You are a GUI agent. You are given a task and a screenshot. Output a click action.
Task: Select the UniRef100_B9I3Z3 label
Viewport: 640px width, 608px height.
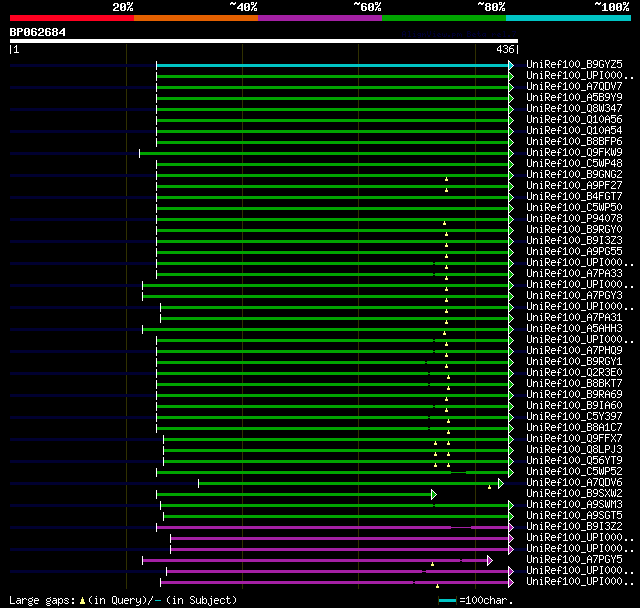pos(574,241)
